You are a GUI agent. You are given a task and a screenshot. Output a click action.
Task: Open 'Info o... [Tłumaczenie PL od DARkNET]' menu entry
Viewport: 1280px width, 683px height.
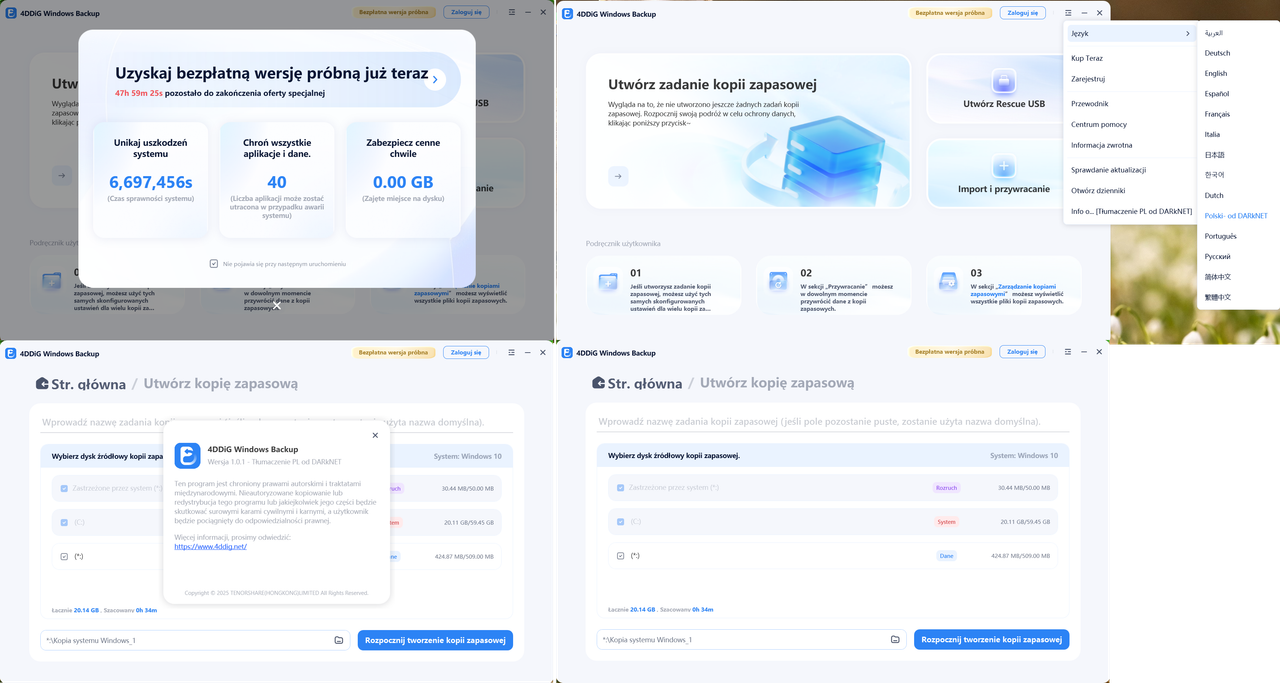1130,212
